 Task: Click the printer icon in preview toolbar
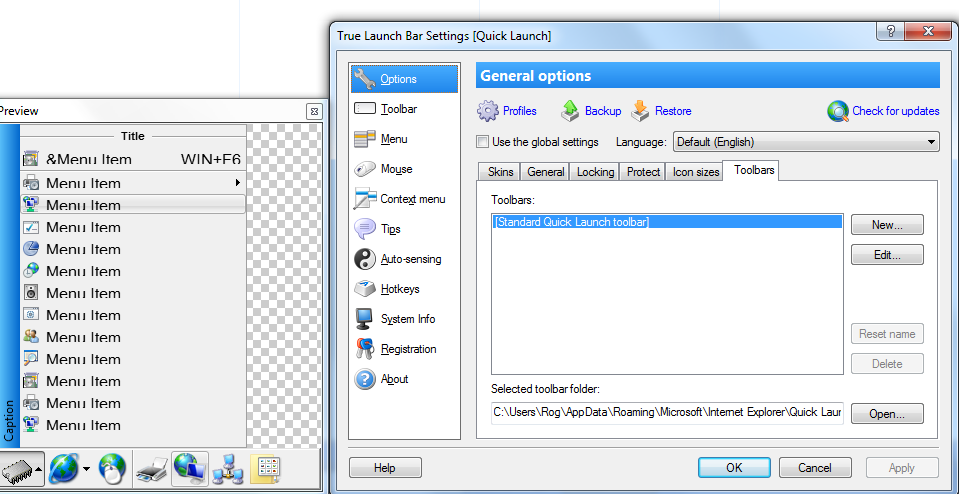[x=151, y=468]
